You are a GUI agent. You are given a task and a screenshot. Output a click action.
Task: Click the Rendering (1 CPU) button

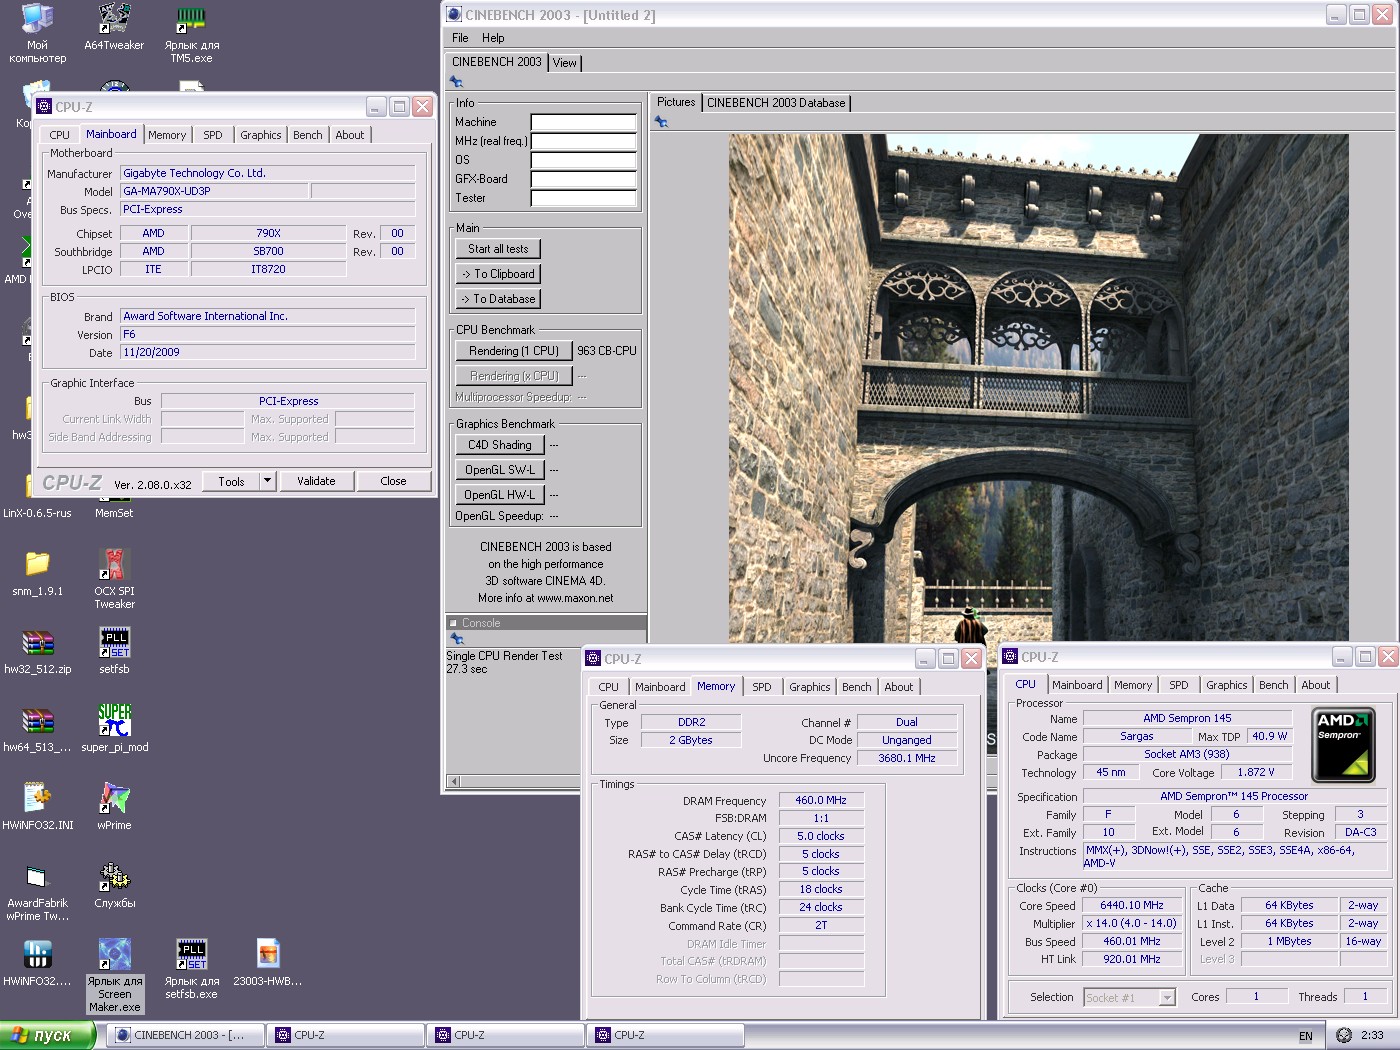point(514,351)
